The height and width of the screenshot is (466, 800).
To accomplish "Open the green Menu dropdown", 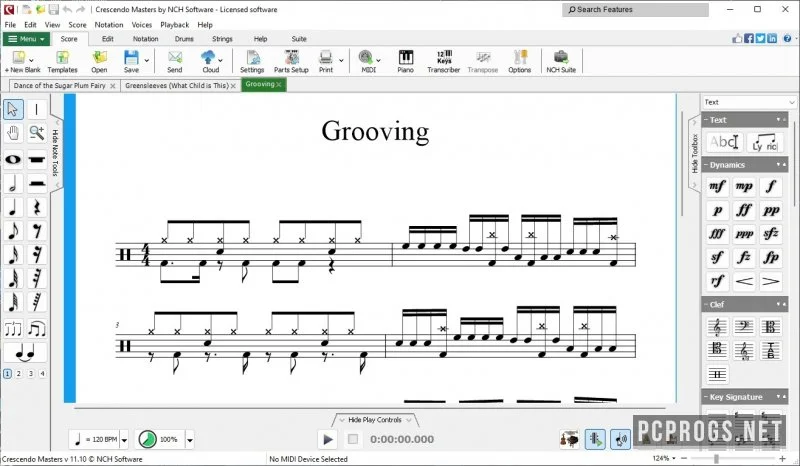I will [x=26, y=39].
